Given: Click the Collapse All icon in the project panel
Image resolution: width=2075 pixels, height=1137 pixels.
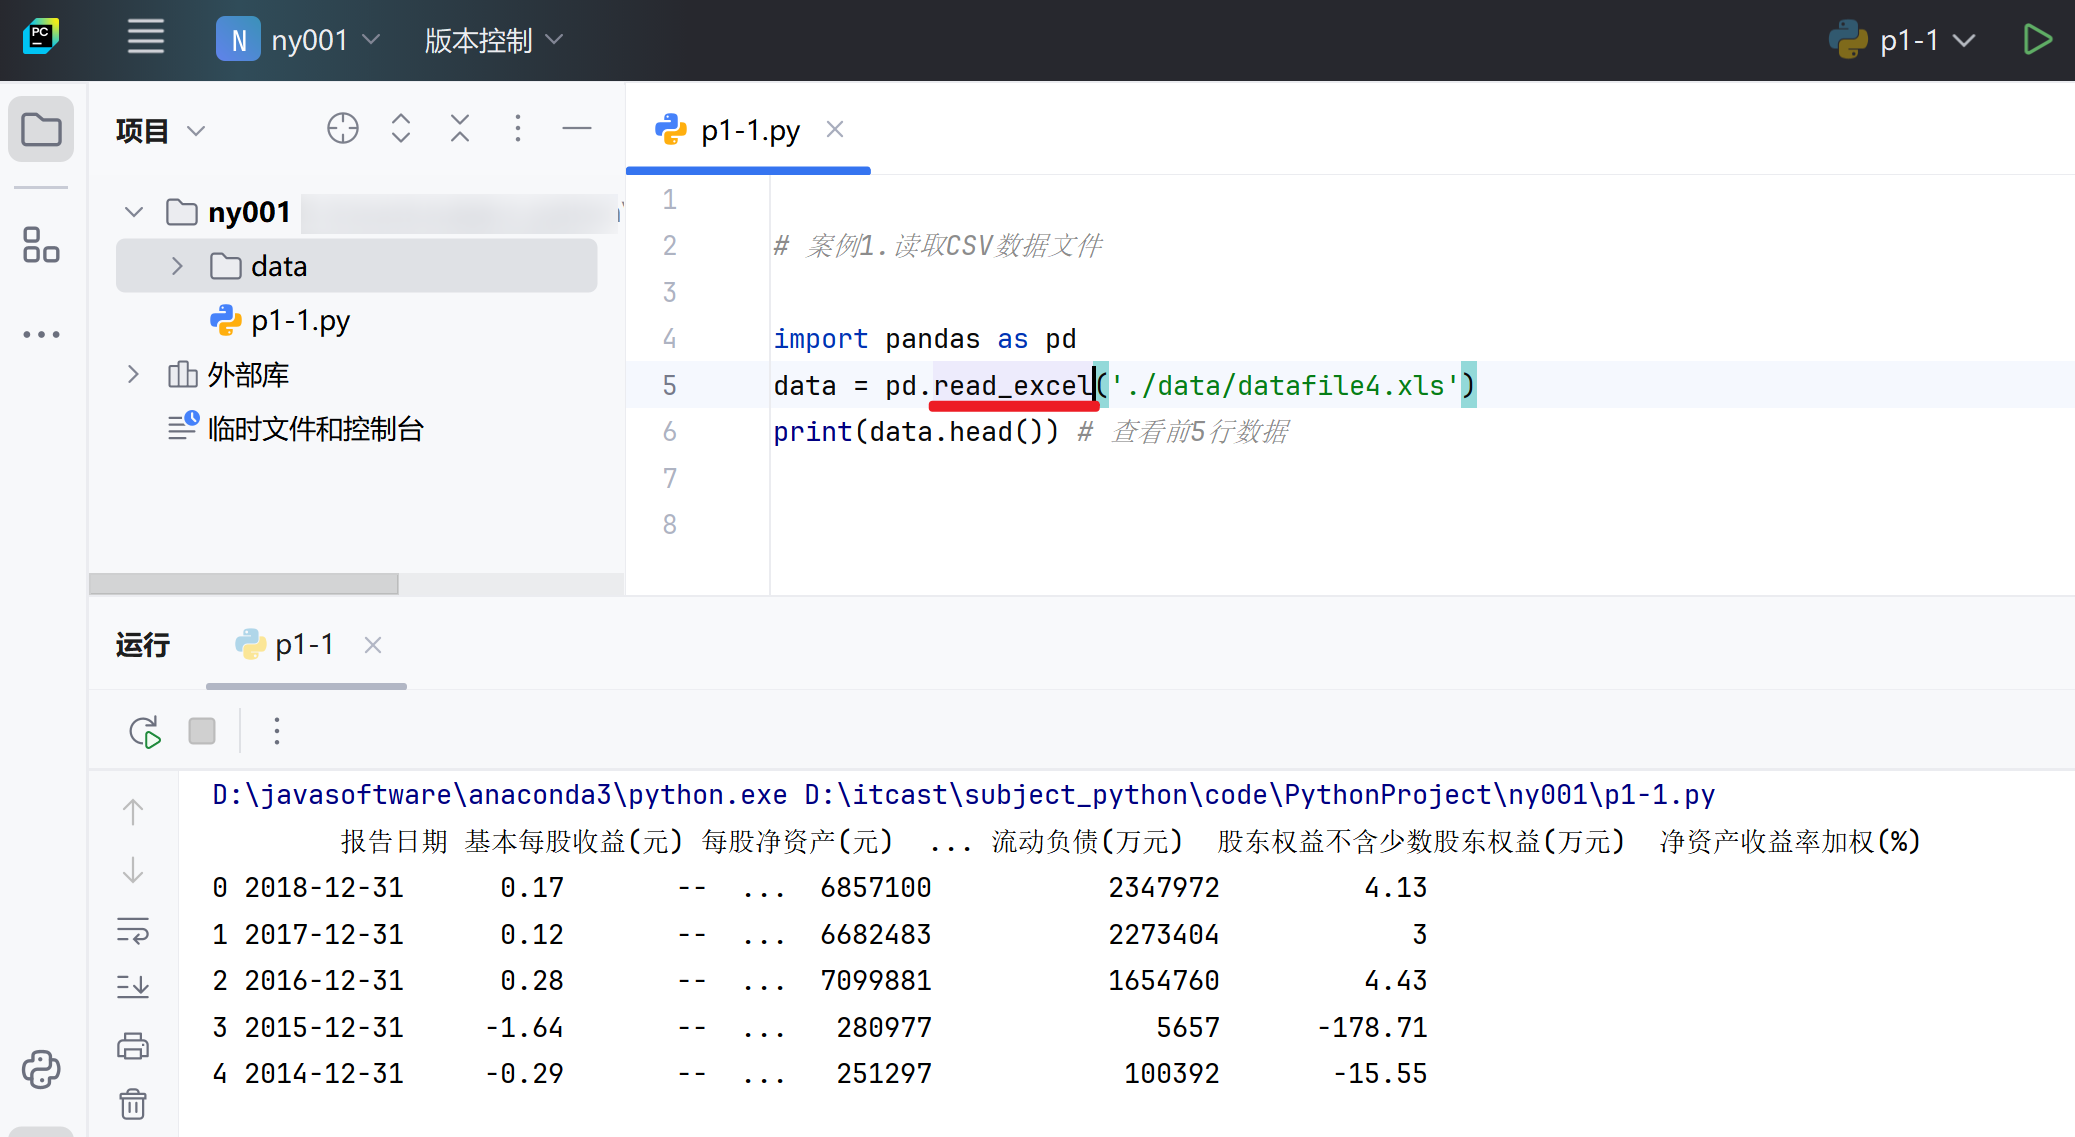Looking at the screenshot, I should [459, 129].
